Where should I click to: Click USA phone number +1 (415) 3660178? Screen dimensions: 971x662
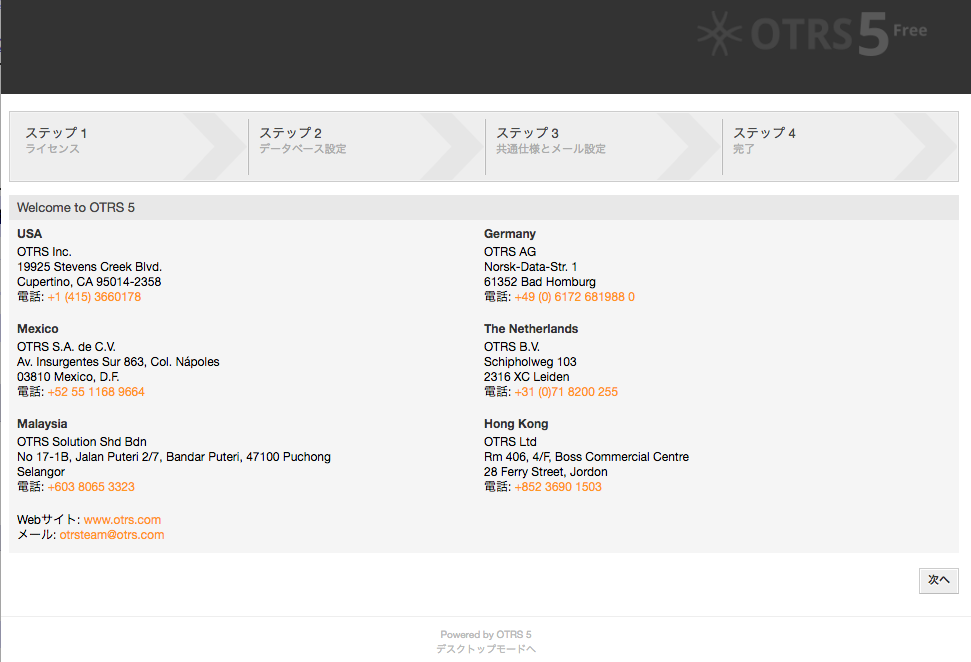(x=94, y=297)
